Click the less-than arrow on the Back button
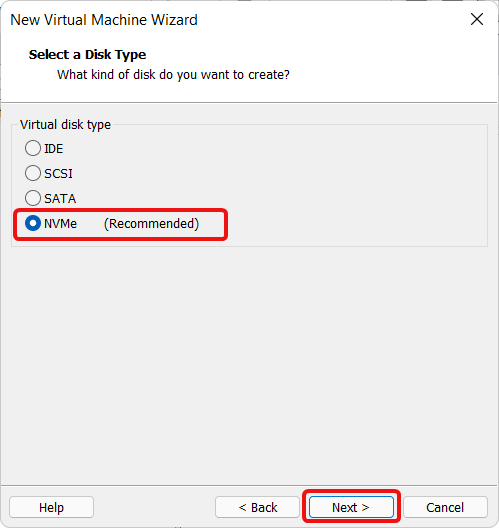499x528 pixels. pos(242,507)
